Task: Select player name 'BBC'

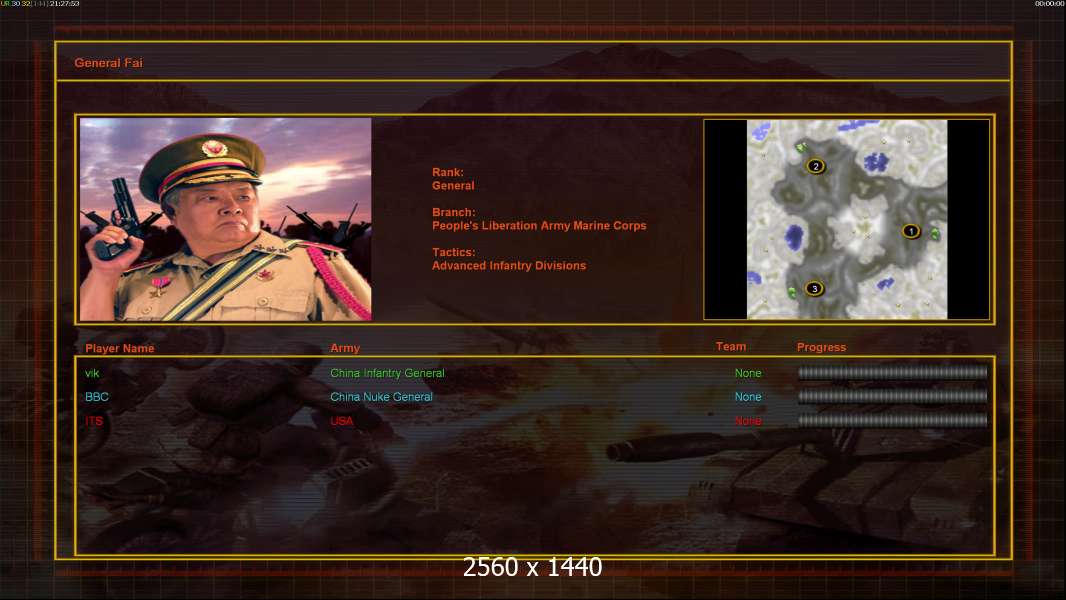Action: pos(97,397)
